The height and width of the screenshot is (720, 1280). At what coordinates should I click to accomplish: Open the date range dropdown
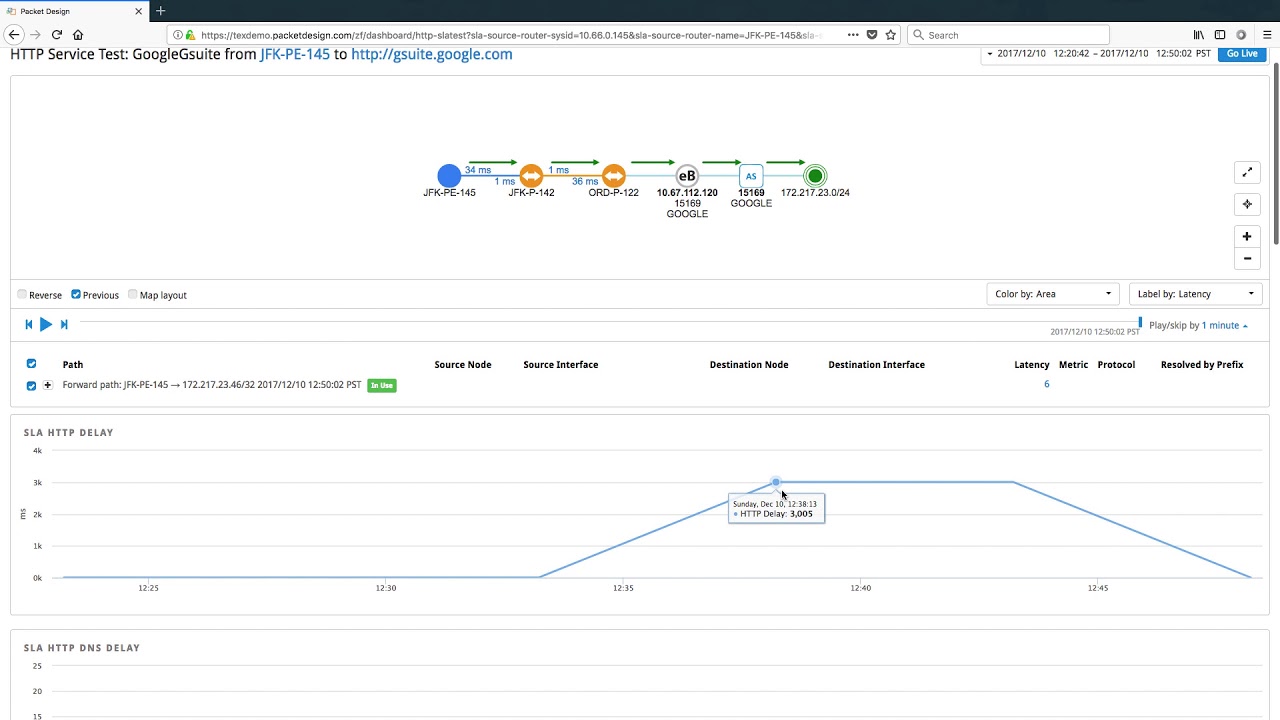click(x=1097, y=53)
